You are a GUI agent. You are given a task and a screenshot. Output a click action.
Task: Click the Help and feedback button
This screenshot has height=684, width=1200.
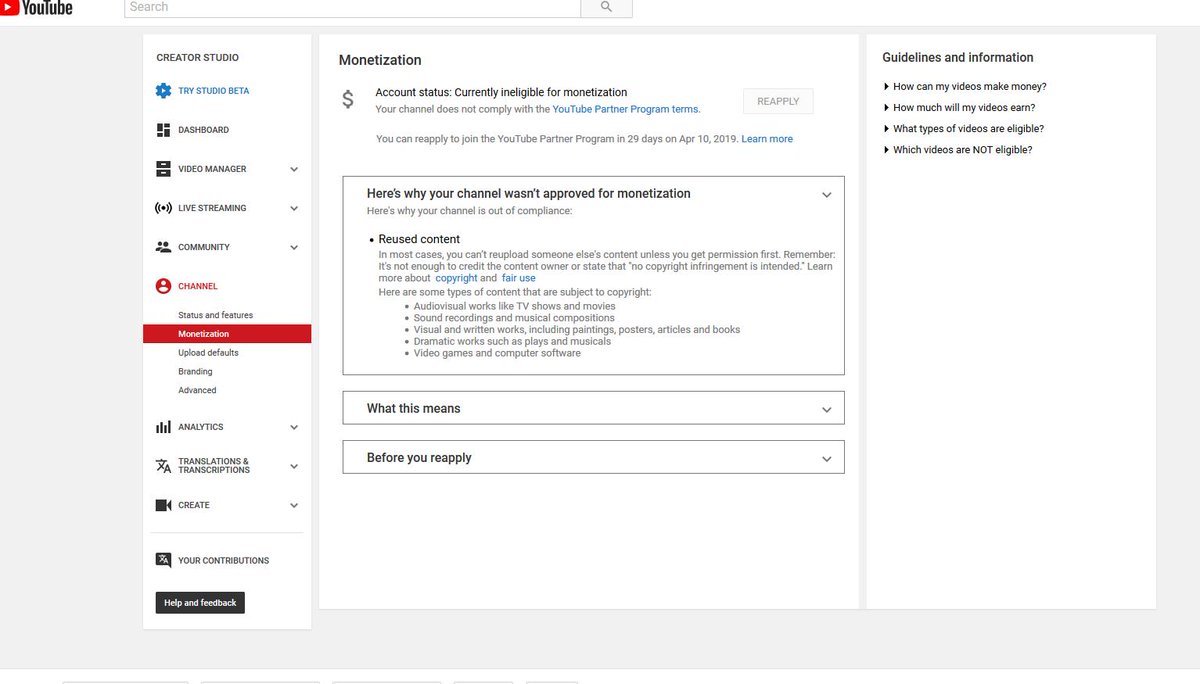(x=200, y=603)
